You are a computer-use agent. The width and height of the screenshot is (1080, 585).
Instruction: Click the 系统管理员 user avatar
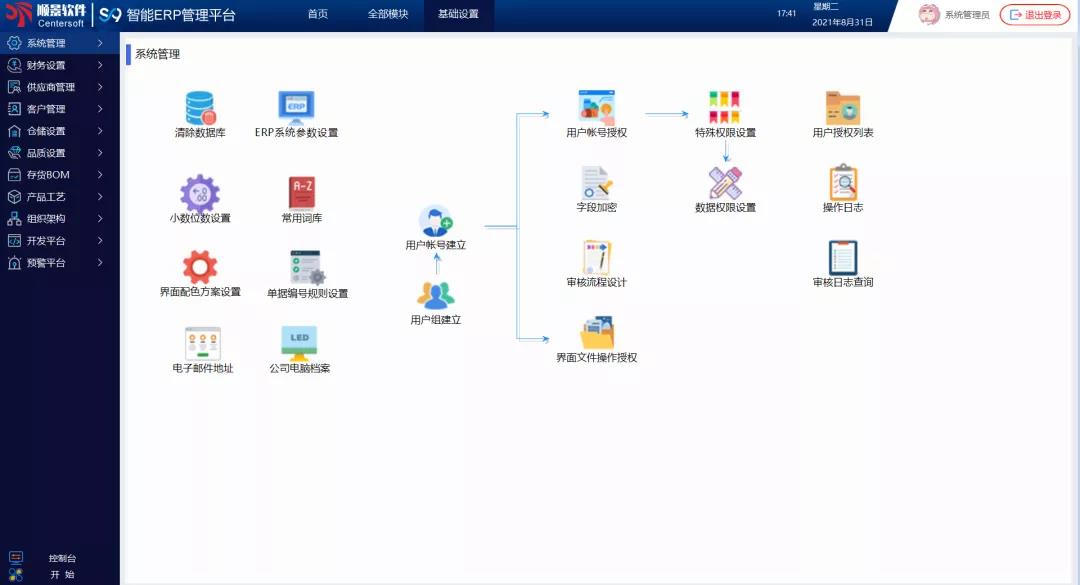click(x=929, y=15)
